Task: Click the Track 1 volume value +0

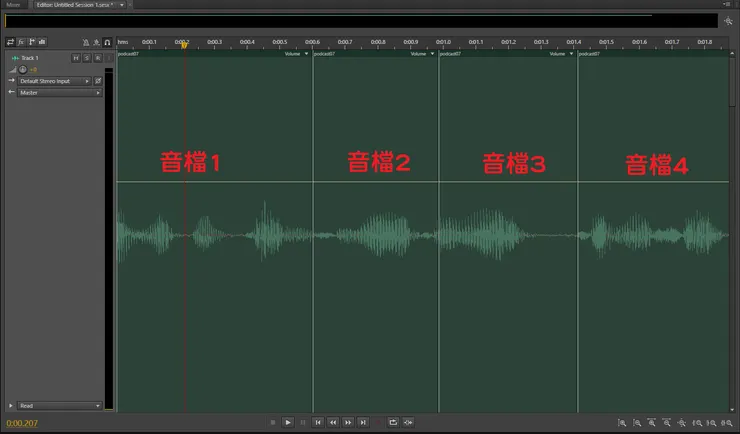Action: [x=34, y=70]
